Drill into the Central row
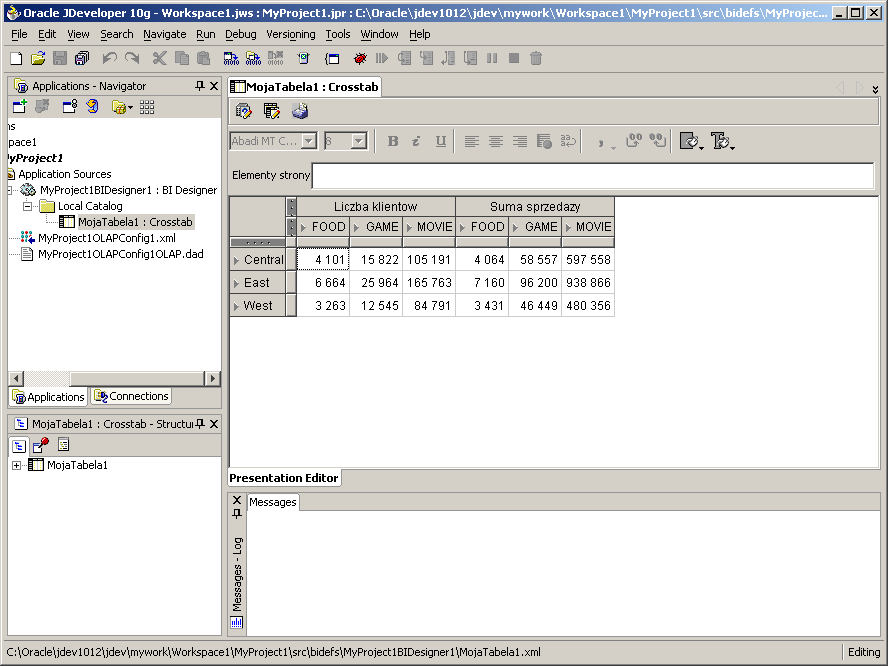This screenshot has width=888, height=666. pos(236,260)
